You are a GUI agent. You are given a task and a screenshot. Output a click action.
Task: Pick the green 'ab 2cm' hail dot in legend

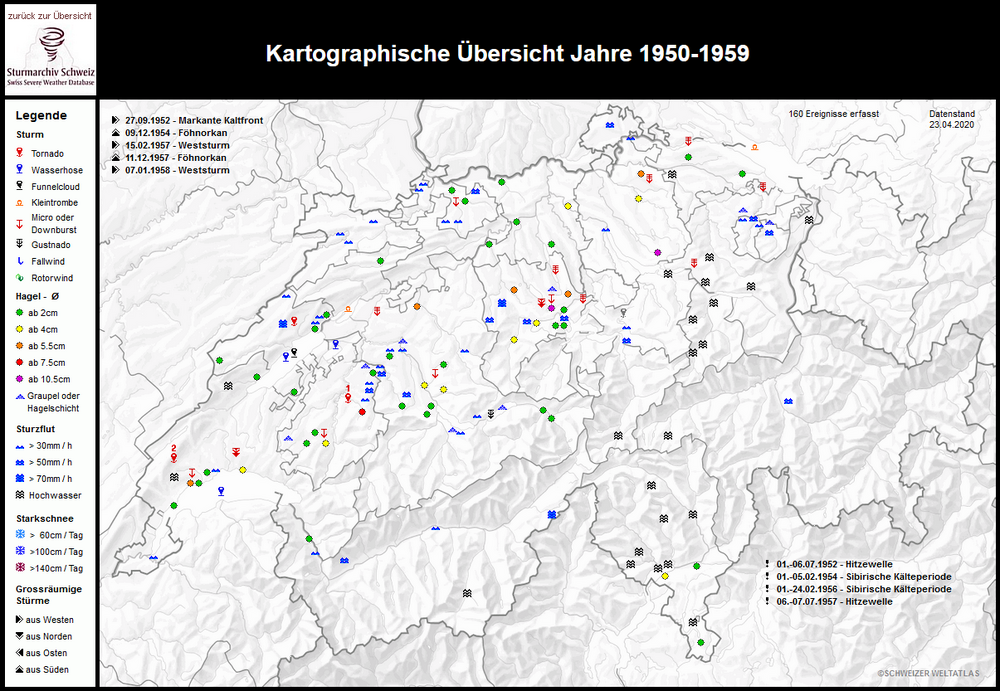(x=20, y=313)
